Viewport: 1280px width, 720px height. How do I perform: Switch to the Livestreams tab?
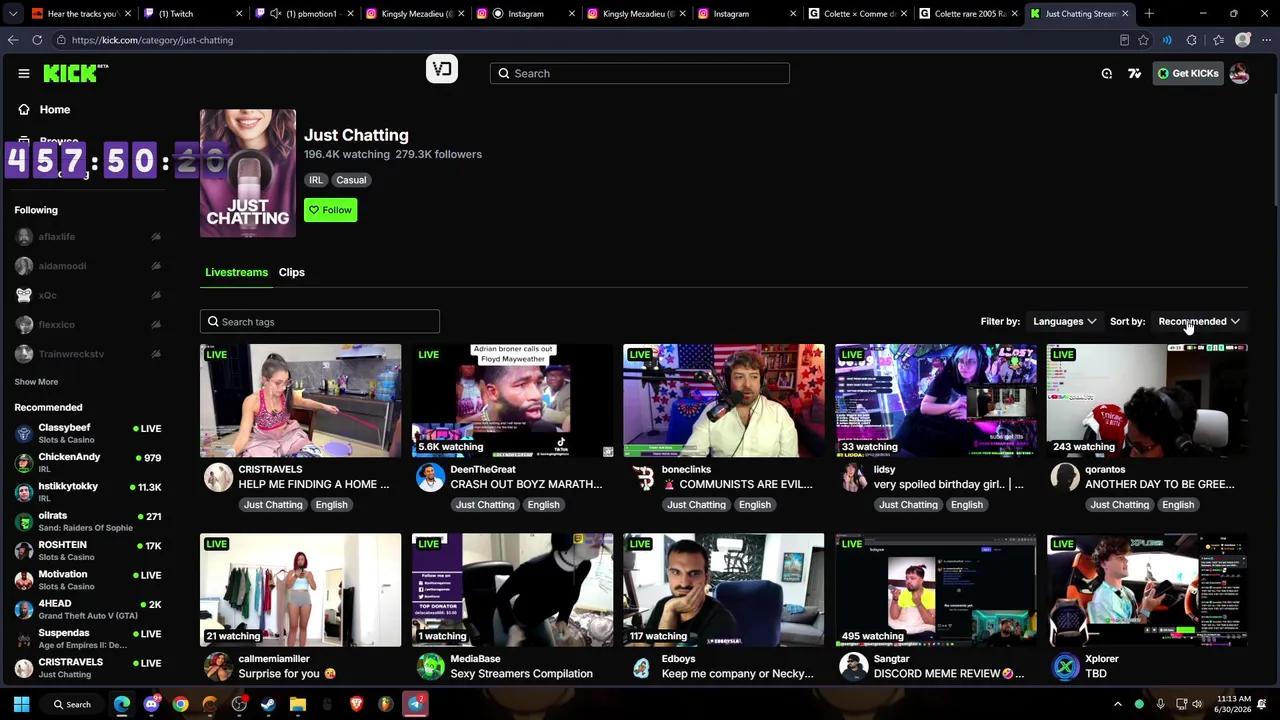(x=236, y=272)
